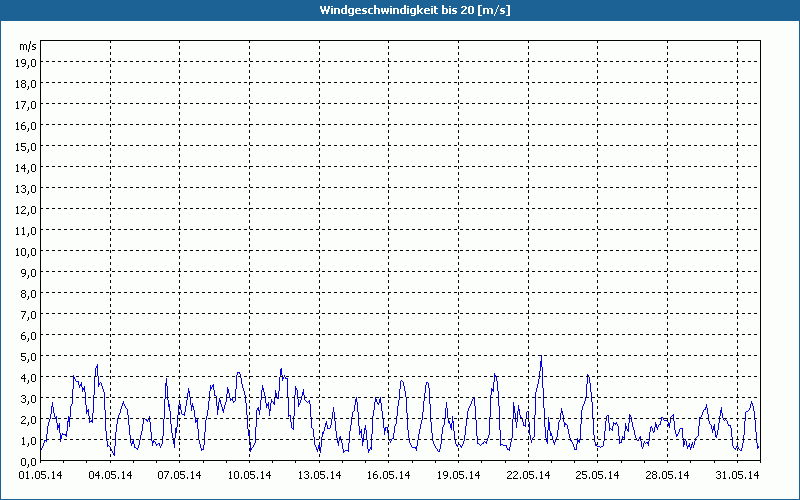Click the m/s unit label
The width and height of the screenshot is (800, 500).
[28, 46]
